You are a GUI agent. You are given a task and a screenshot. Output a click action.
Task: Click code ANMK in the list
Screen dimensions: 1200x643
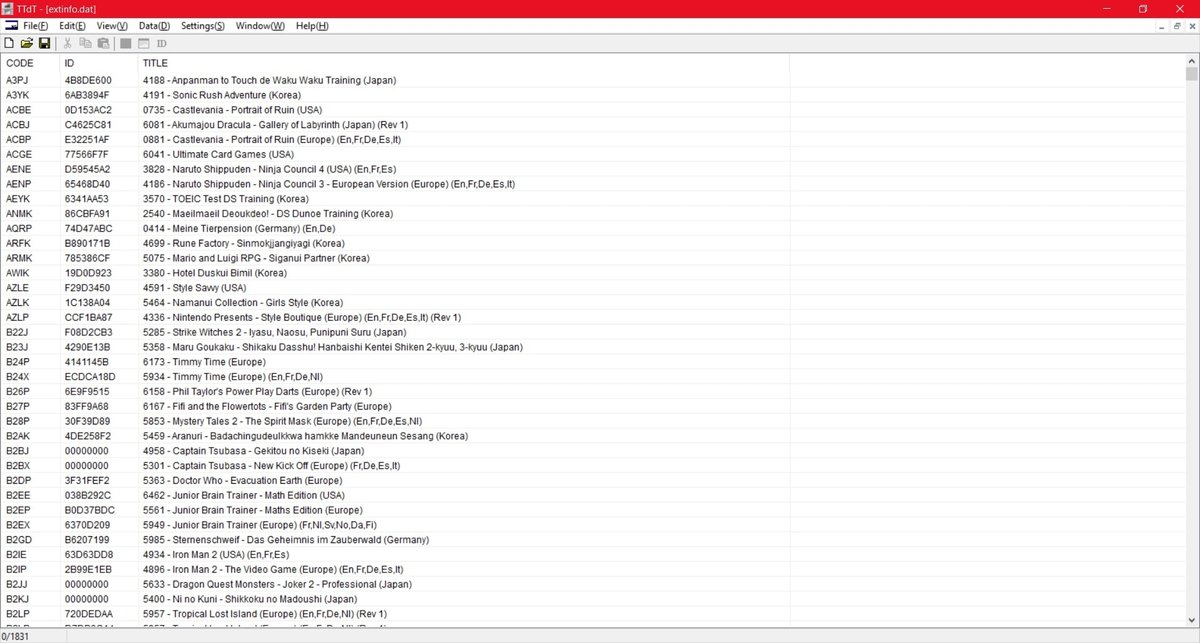pos(20,214)
